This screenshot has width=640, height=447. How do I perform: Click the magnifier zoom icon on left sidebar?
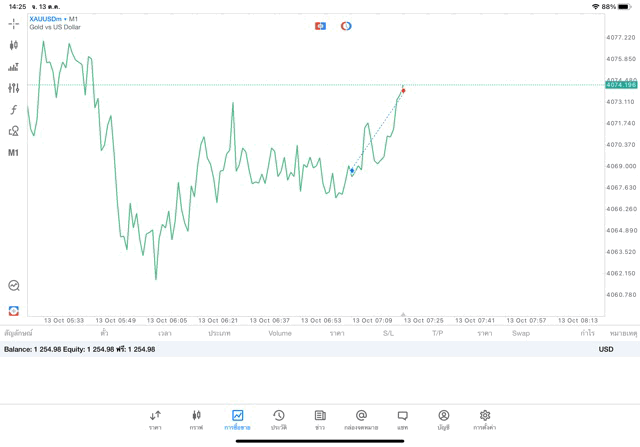pos(13,286)
